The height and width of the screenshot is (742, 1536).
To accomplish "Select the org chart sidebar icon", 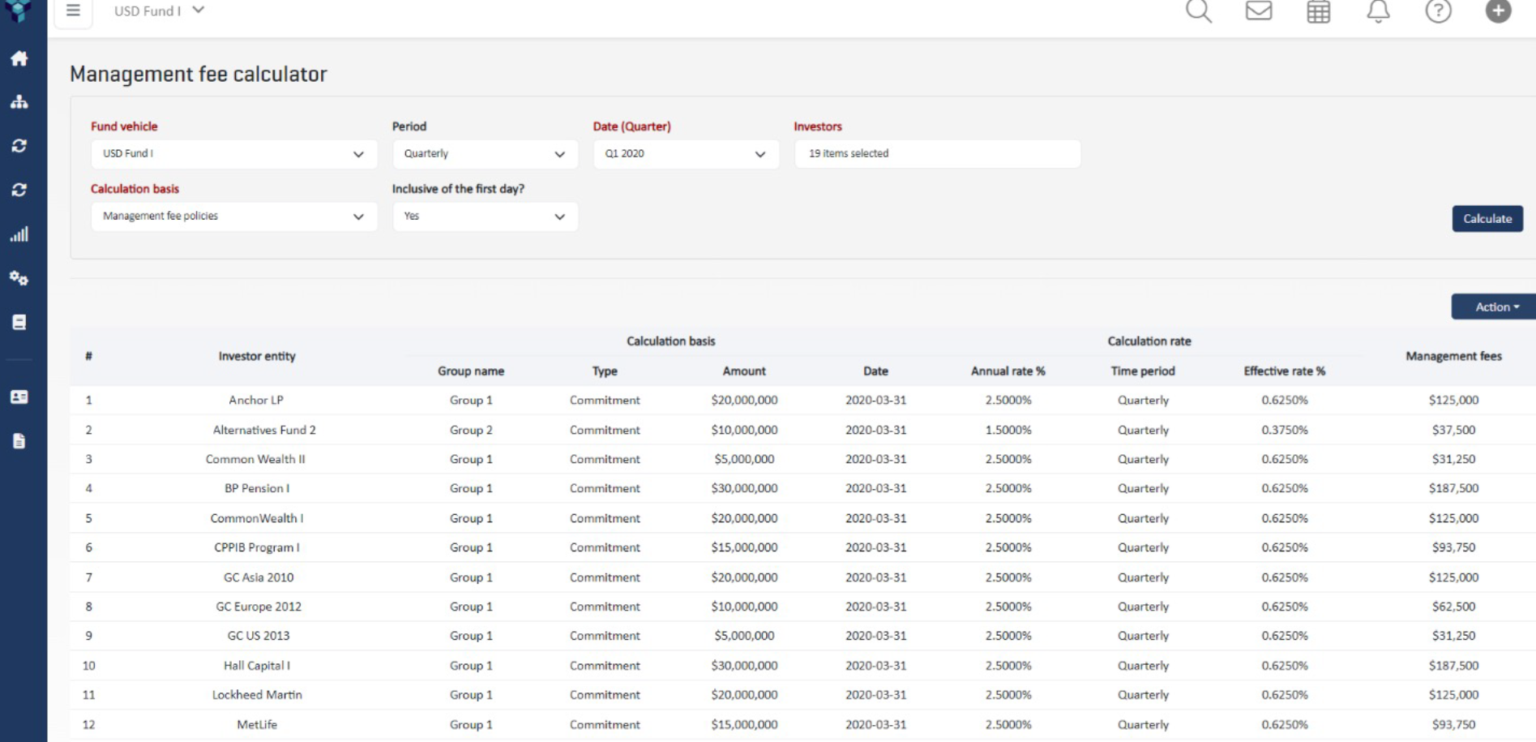I will click(20, 100).
